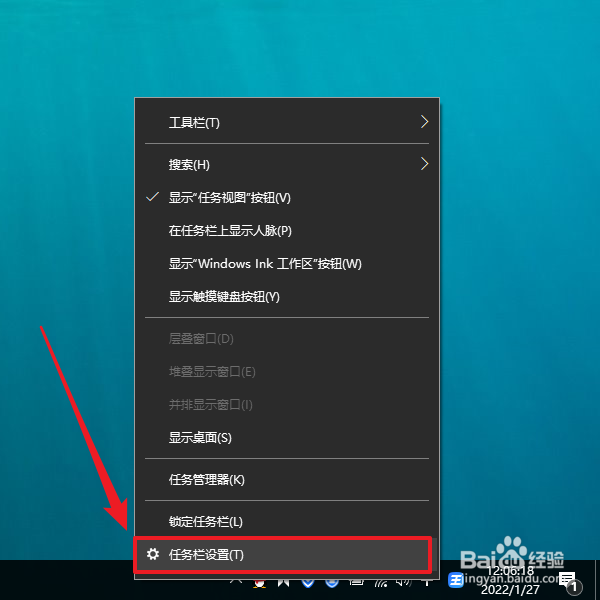
Task: Select 显示桌面(S) menu entry
Action: pyautogui.click(x=287, y=437)
